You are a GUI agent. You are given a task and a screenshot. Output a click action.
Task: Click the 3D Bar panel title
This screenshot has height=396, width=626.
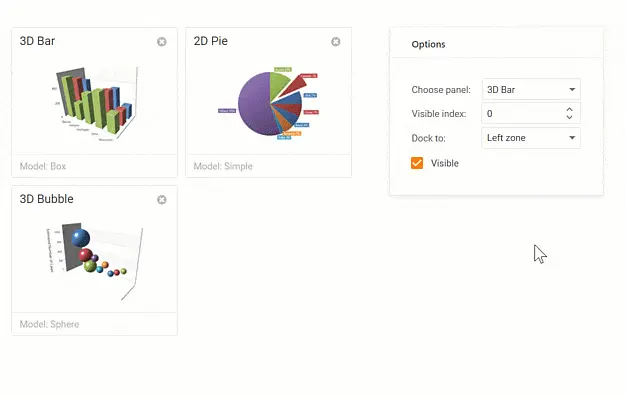[x=37, y=41]
